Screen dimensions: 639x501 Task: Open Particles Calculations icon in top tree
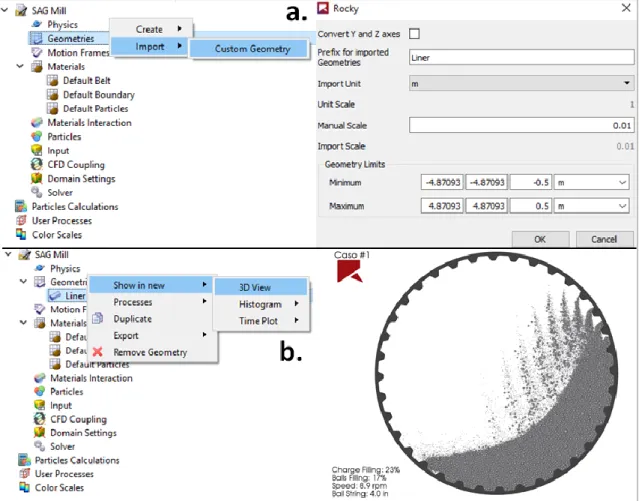pyautogui.click(x=21, y=206)
